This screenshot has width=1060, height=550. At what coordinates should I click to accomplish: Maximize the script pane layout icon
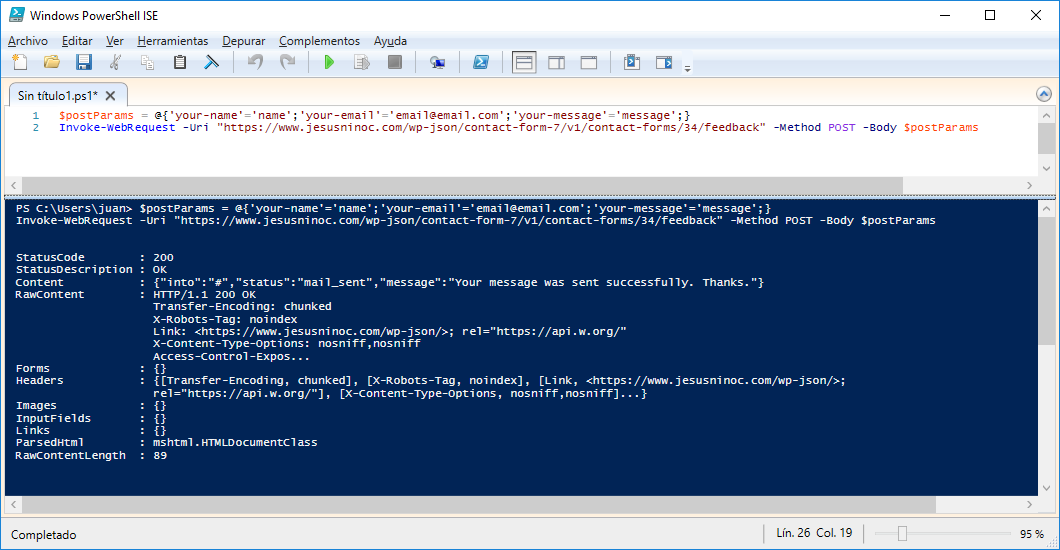point(589,63)
